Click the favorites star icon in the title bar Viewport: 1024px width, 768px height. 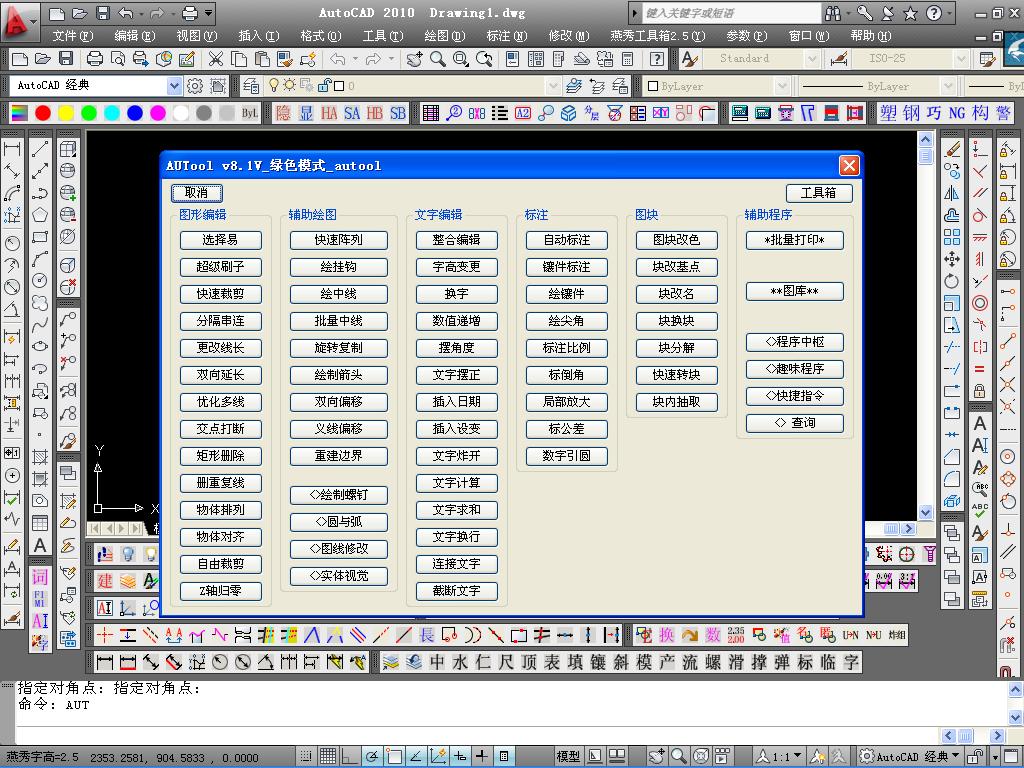coord(910,12)
